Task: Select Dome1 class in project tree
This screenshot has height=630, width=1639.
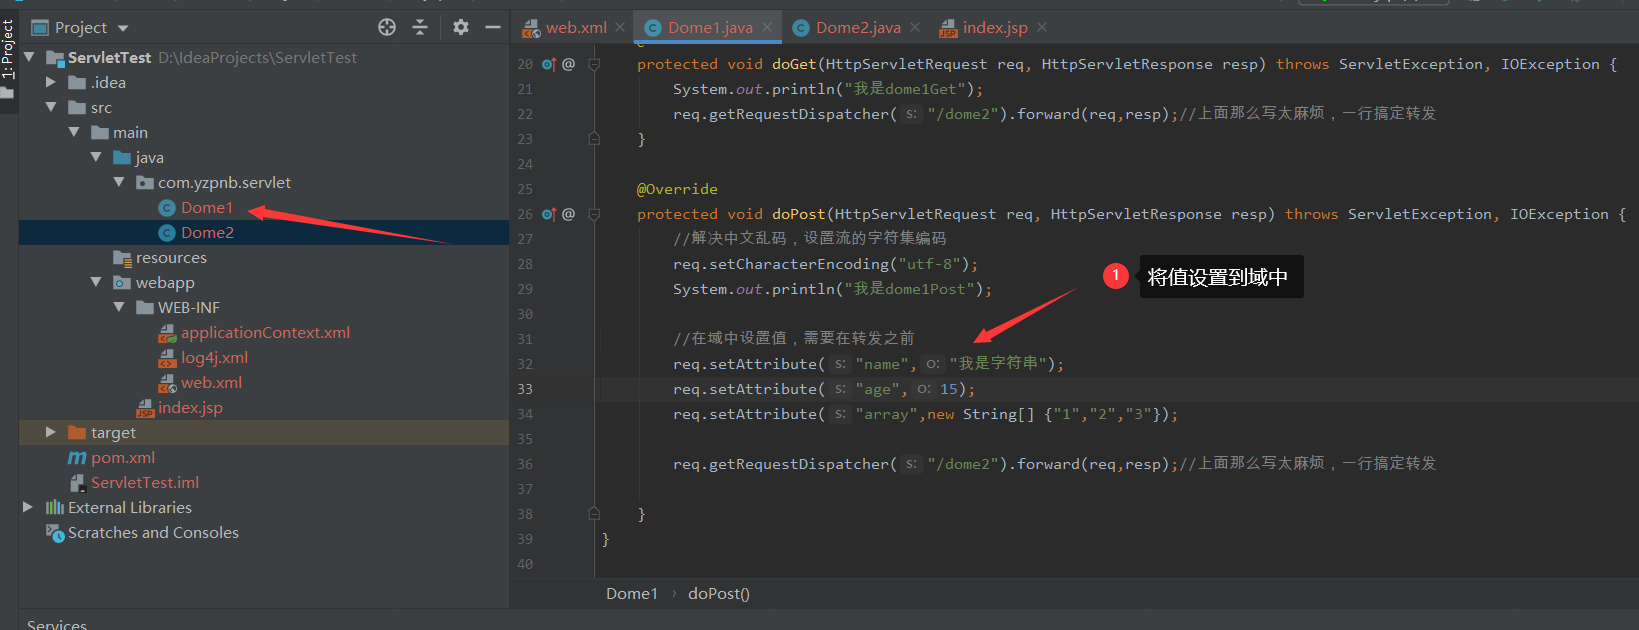Action: (x=207, y=207)
